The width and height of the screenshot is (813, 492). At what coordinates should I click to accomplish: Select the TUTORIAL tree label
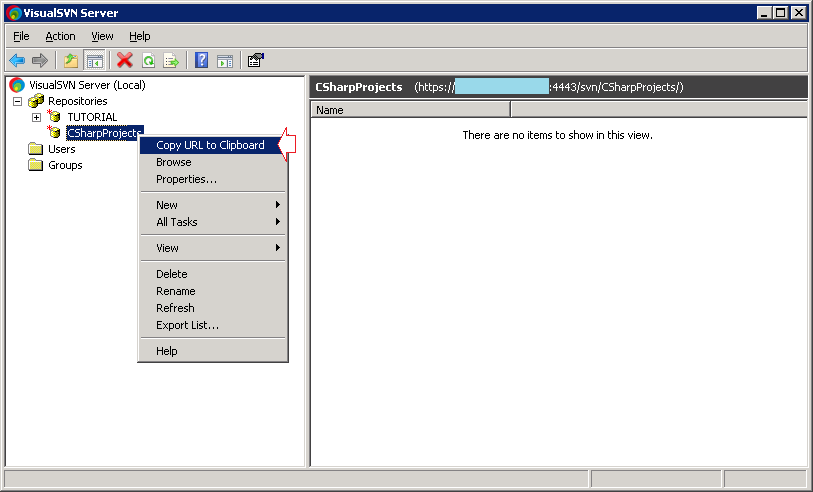92,117
